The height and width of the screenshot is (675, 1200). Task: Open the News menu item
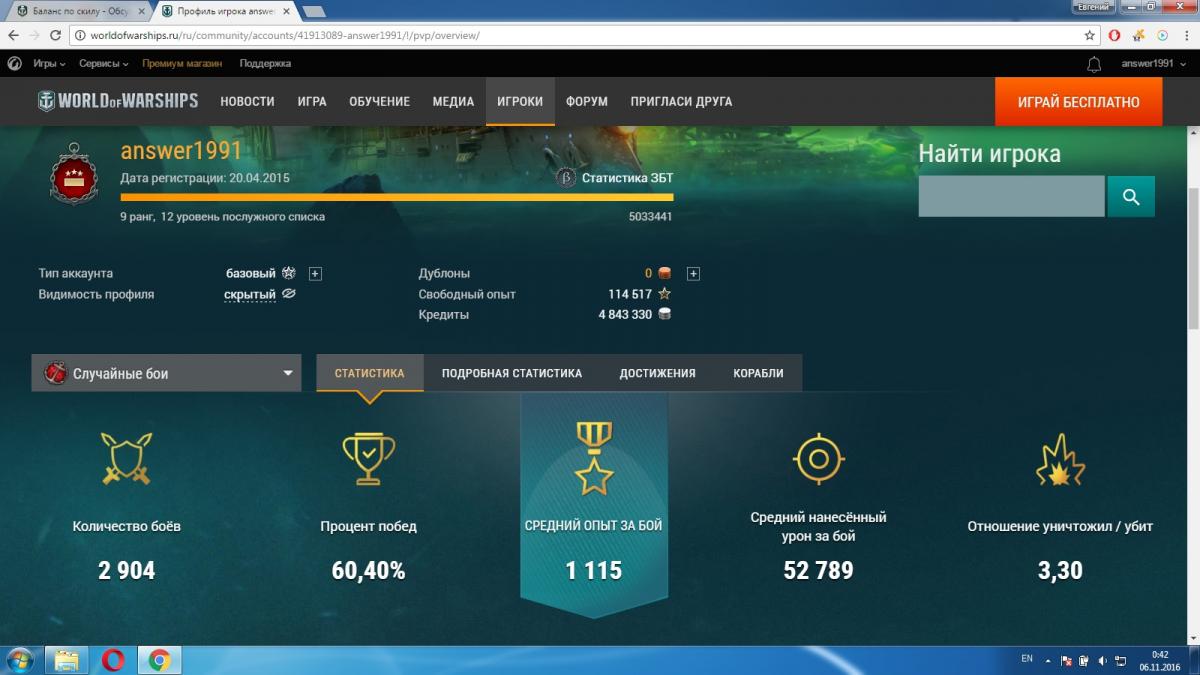(247, 101)
